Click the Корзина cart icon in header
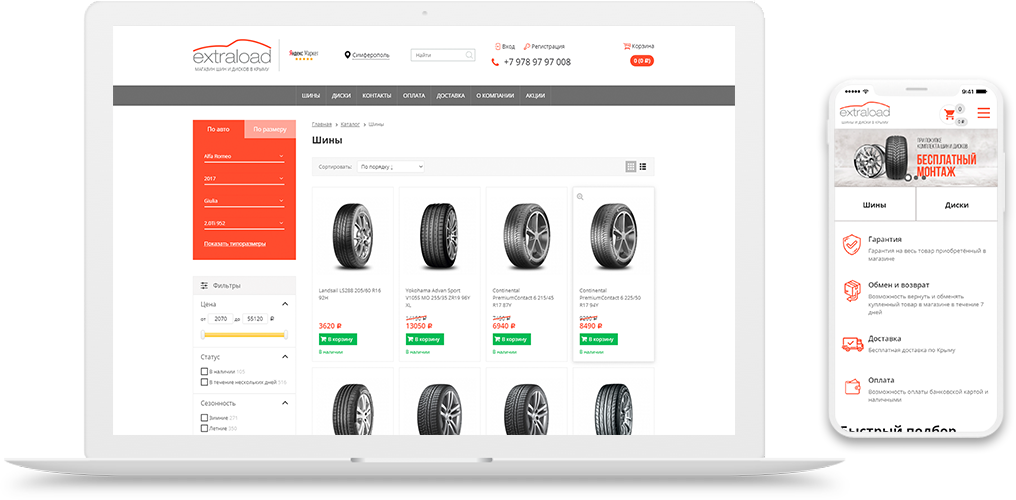 [627, 46]
